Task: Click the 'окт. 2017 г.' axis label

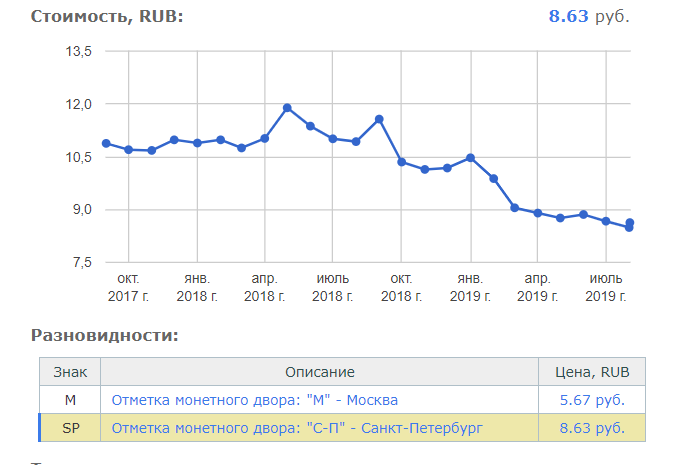Action: (128, 288)
